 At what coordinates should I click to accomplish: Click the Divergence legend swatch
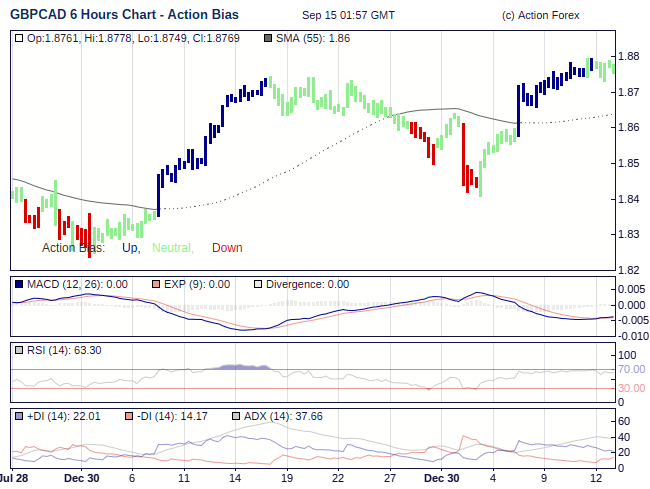click(258, 284)
